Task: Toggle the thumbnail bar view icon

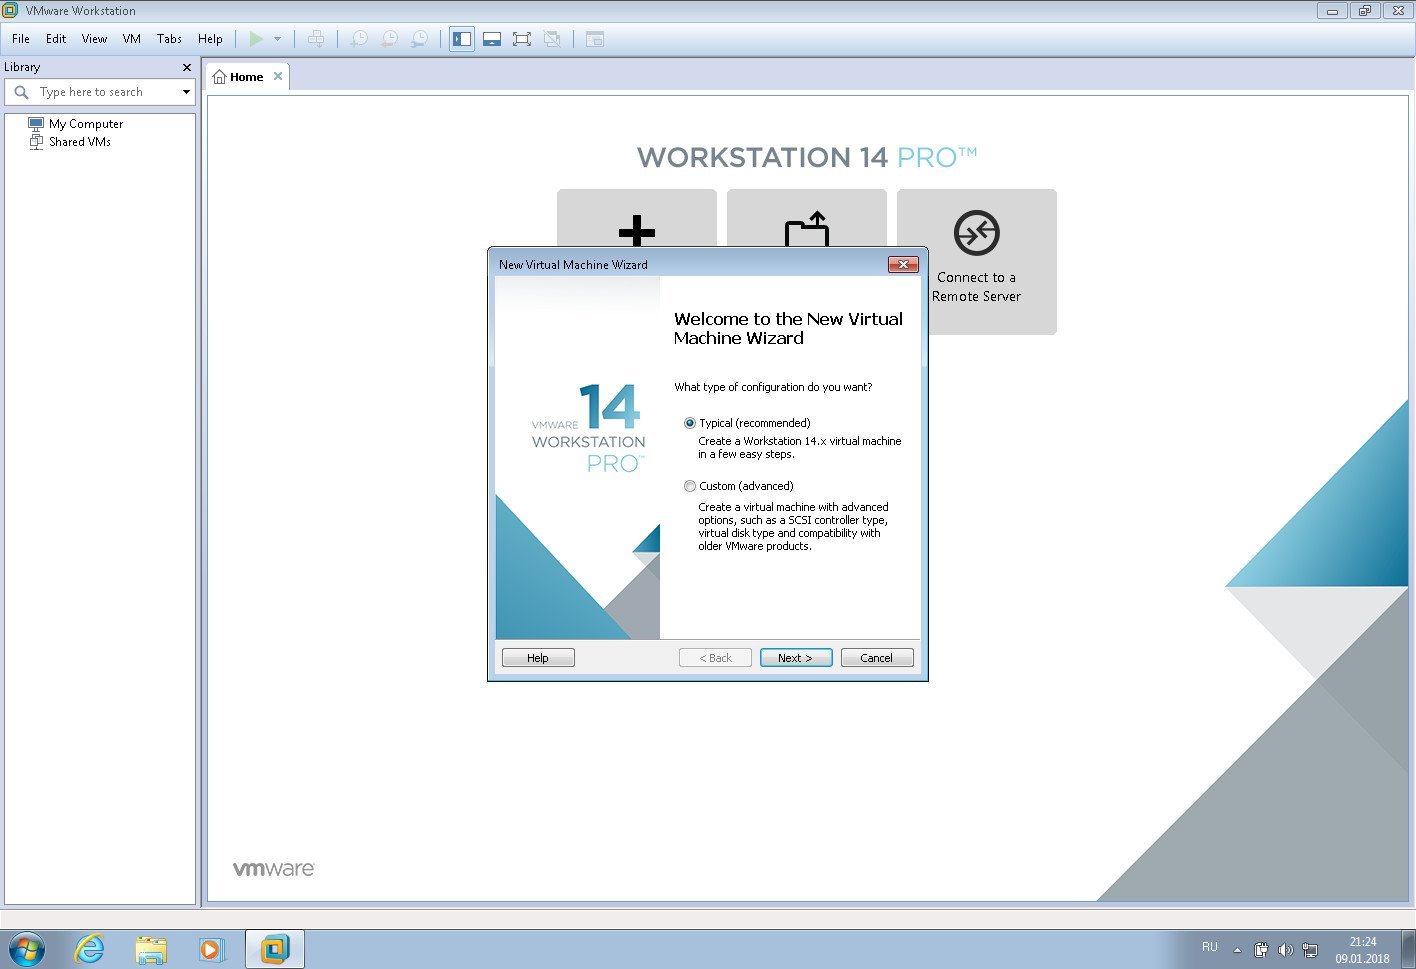Action: (x=492, y=39)
